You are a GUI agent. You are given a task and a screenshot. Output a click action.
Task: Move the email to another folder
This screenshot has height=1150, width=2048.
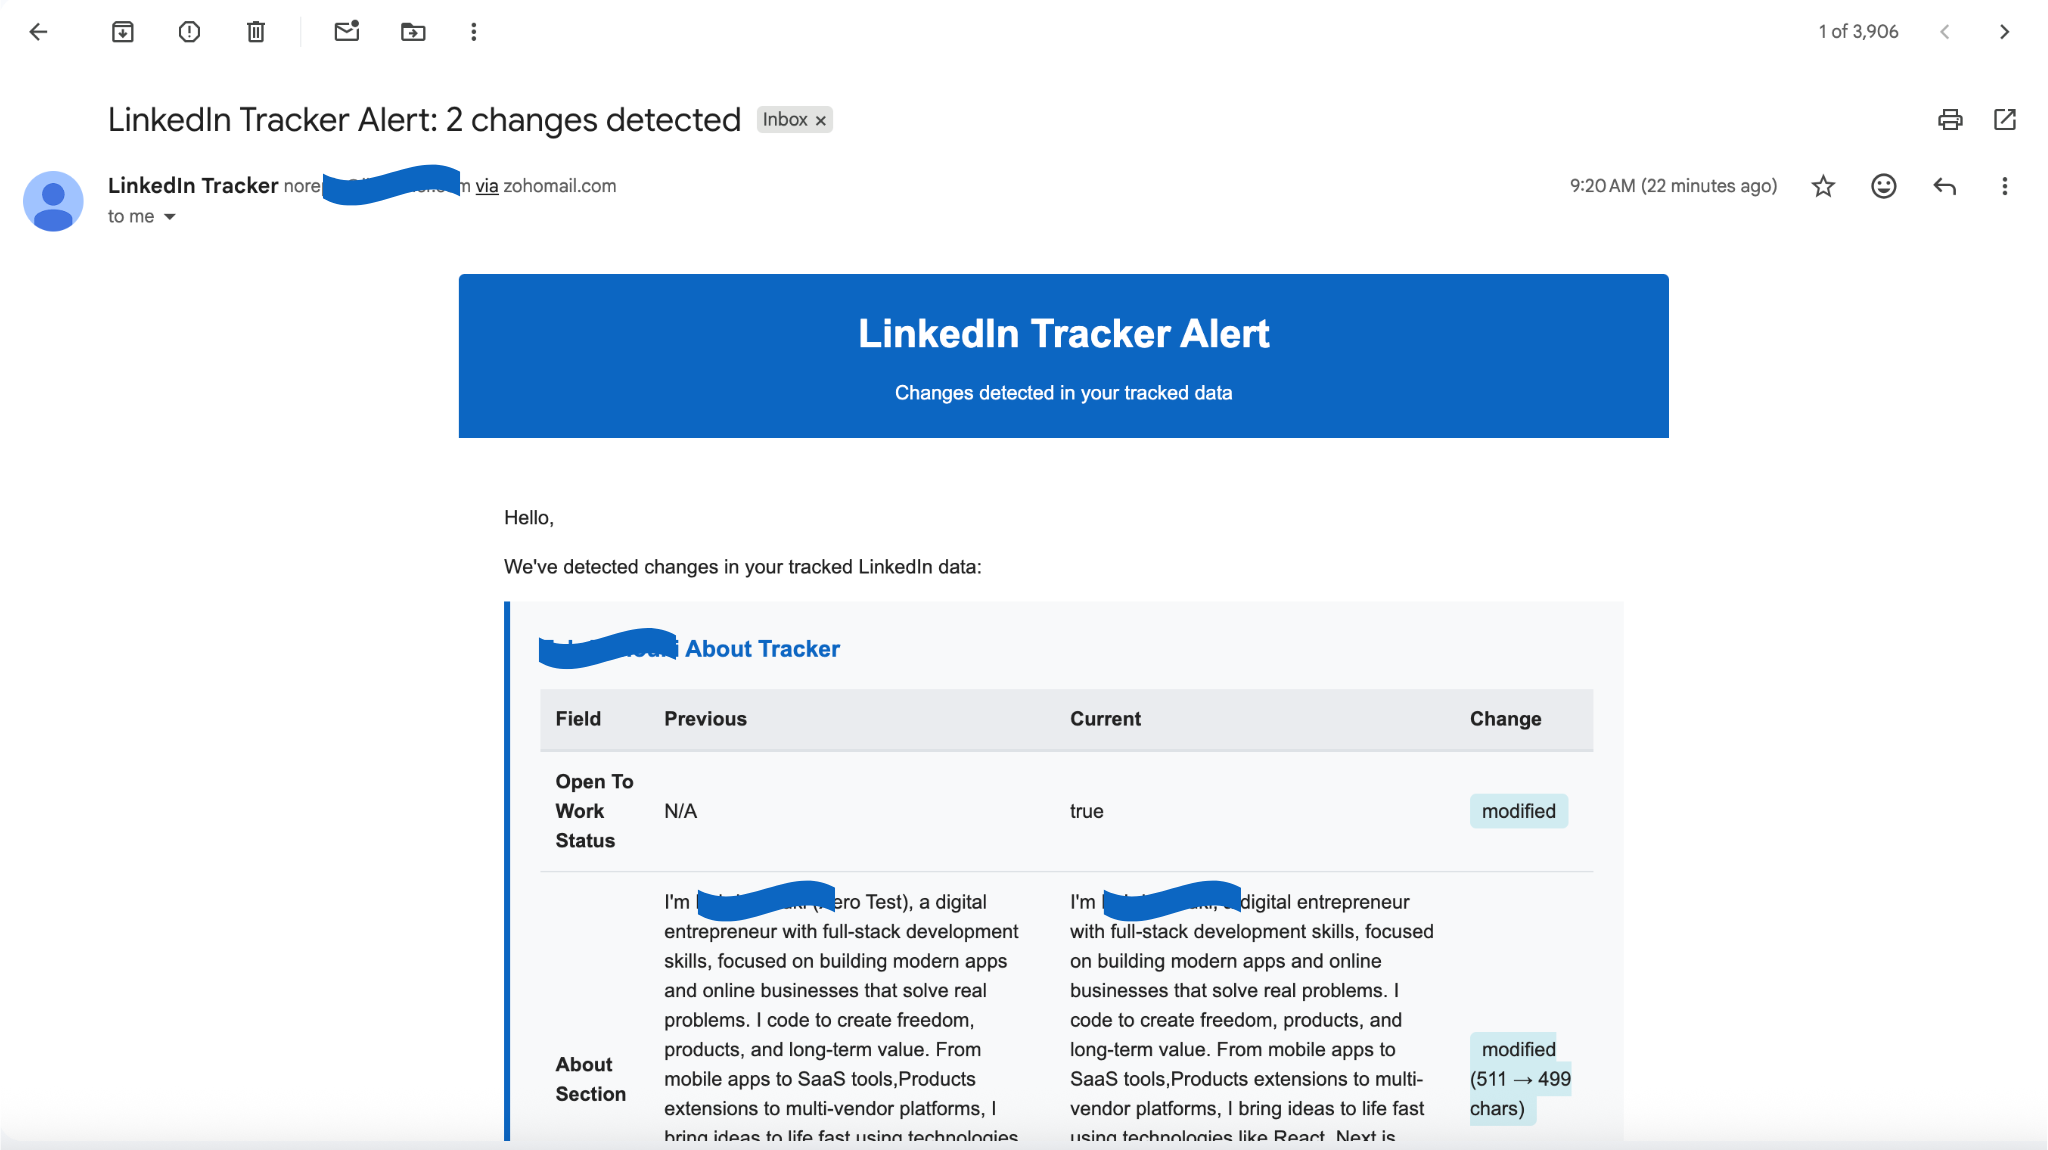pyautogui.click(x=413, y=31)
